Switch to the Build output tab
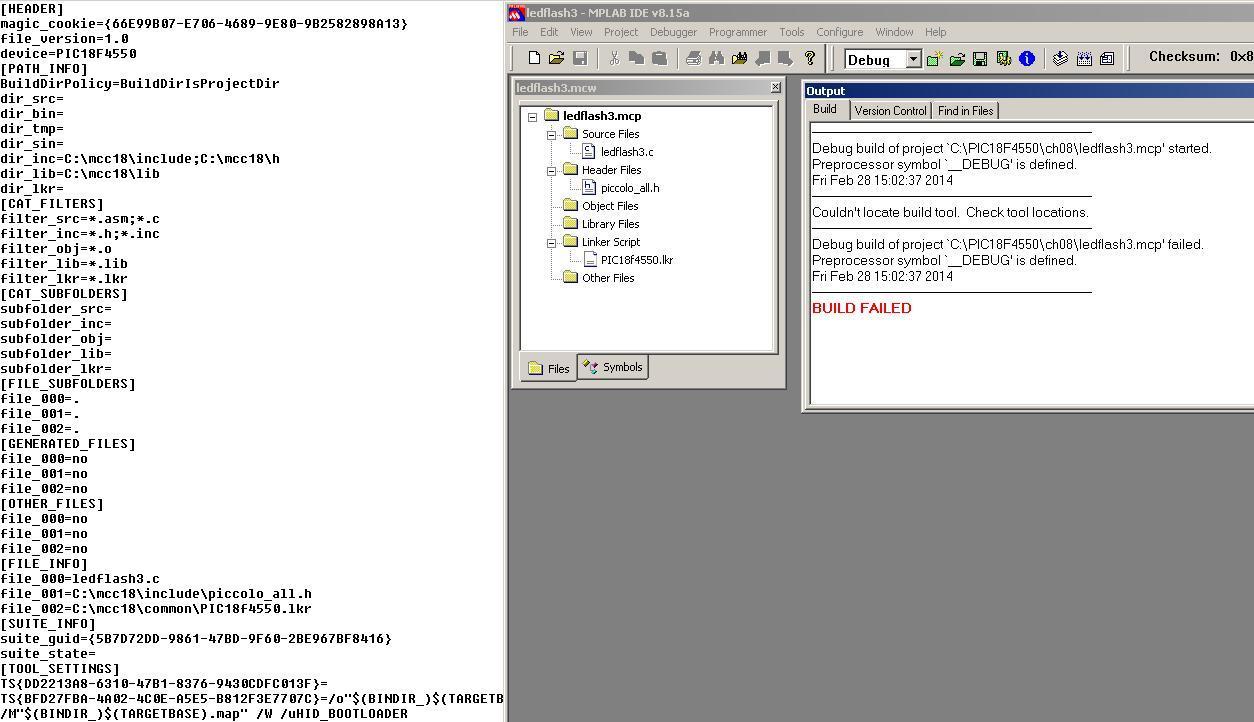The height and width of the screenshot is (722, 1254). (x=825, y=110)
